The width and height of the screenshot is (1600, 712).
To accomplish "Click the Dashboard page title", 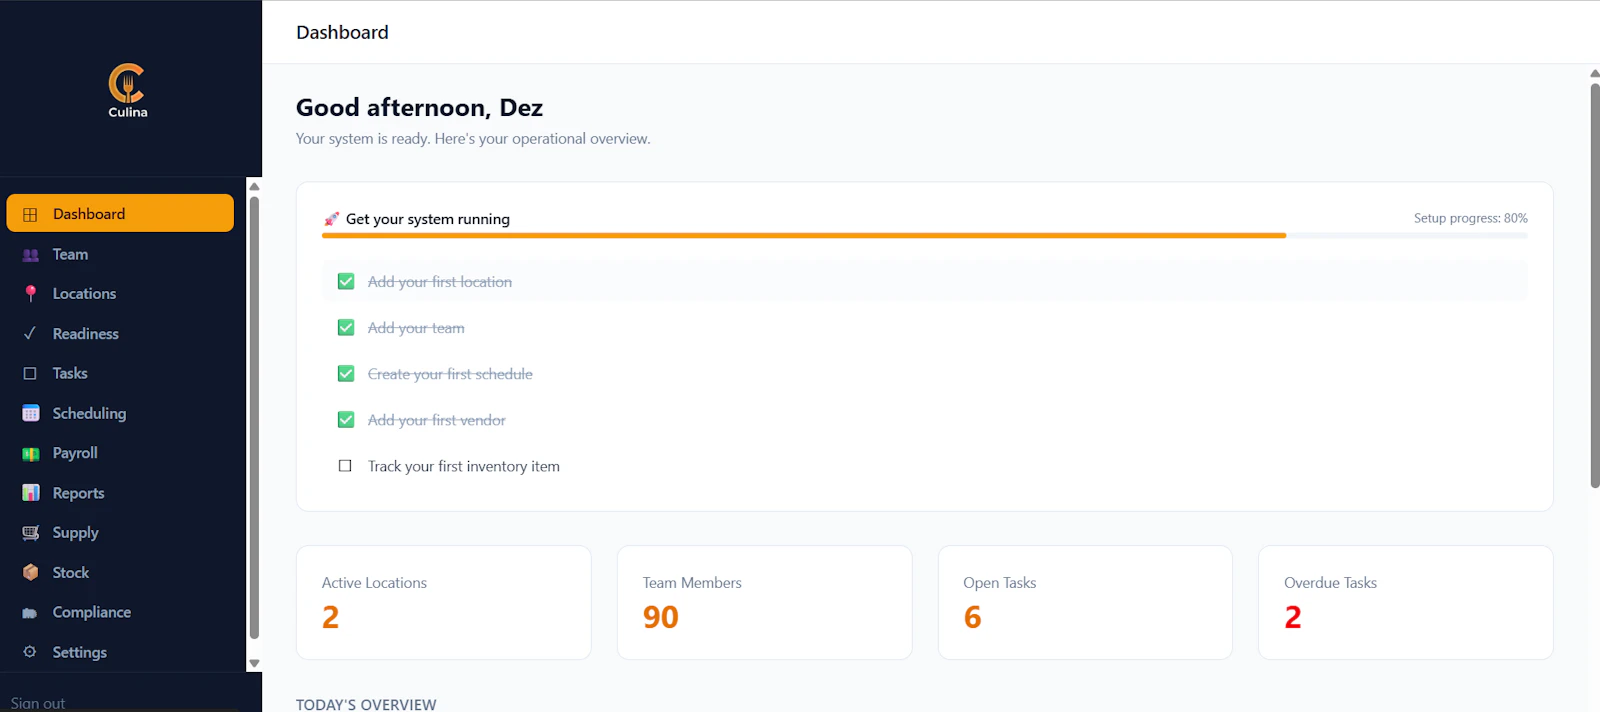I will [342, 32].
